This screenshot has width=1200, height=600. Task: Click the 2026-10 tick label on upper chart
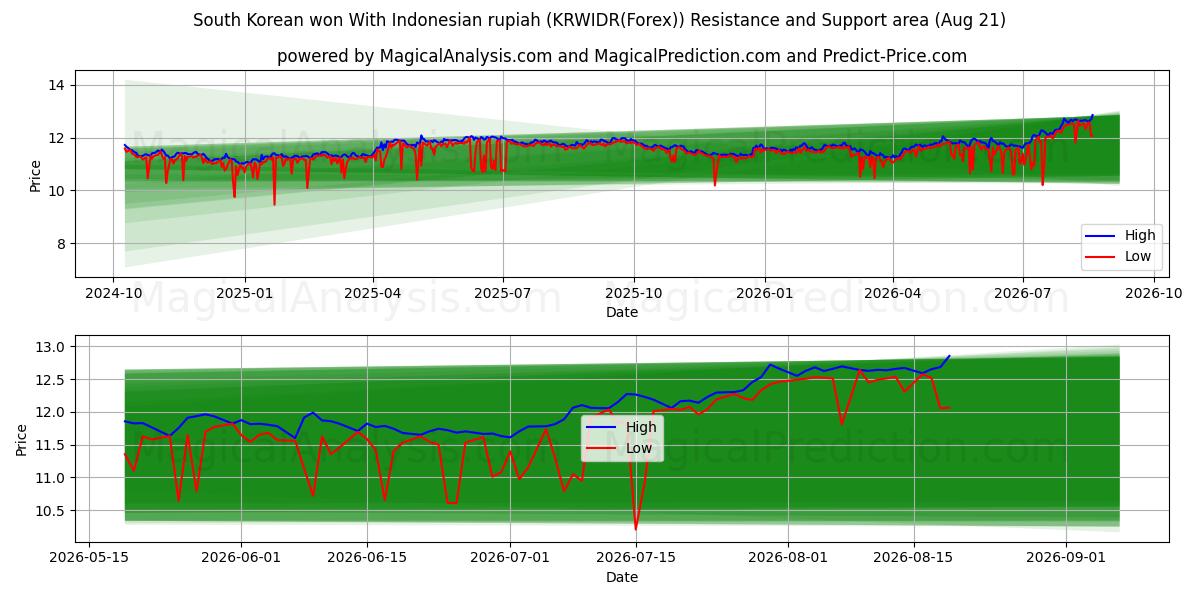(x=1153, y=294)
